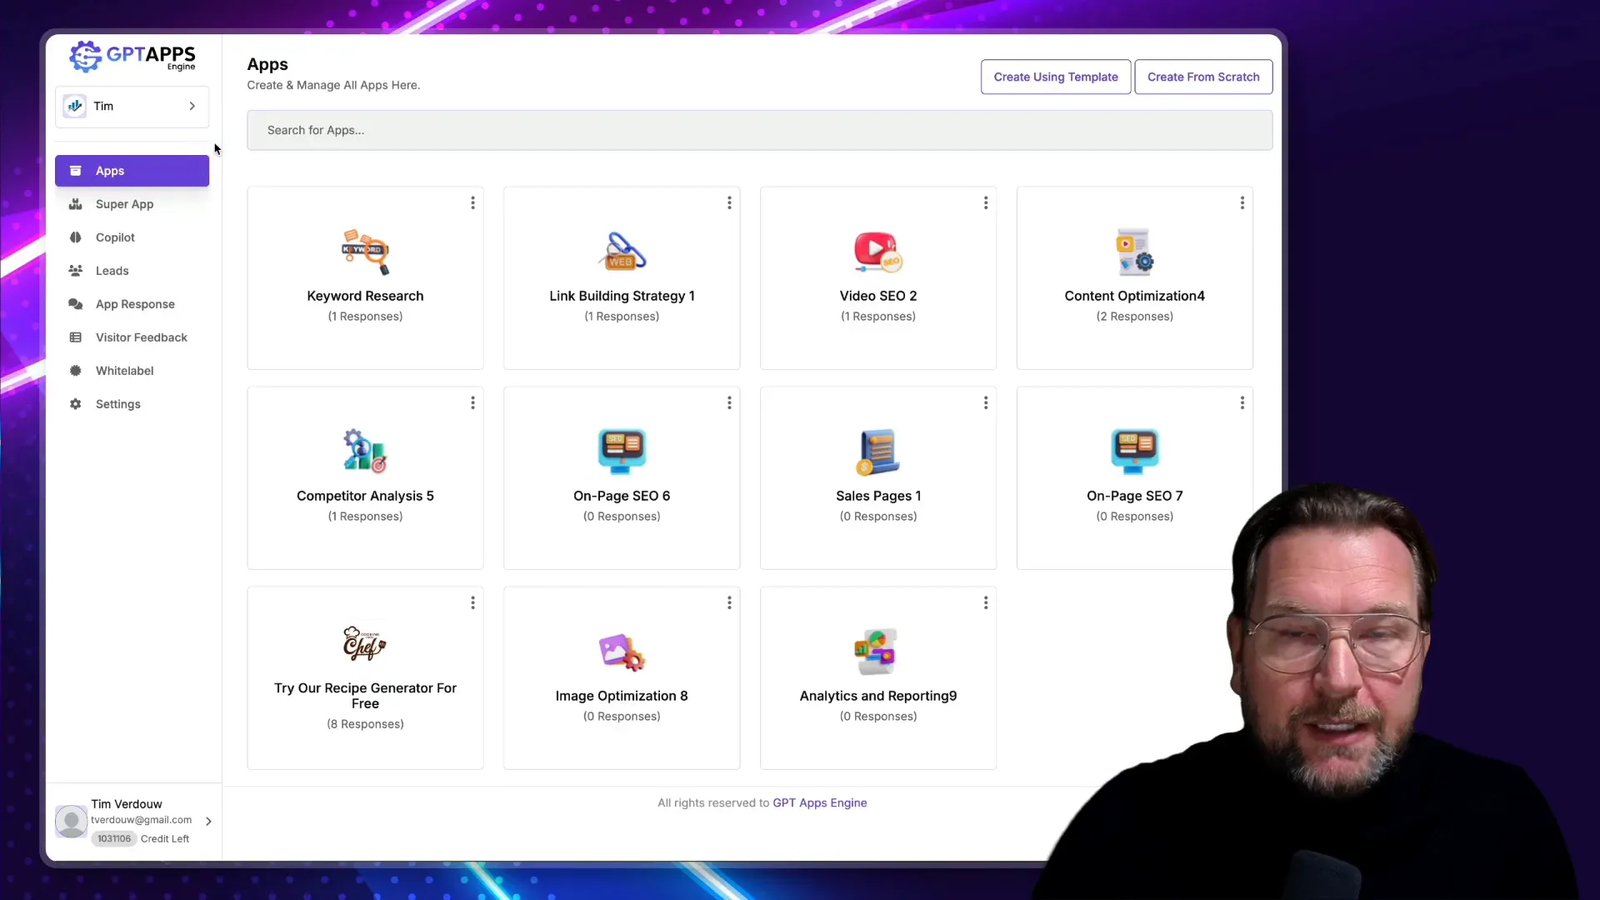The image size is (1600, 900).
Task: Open Video SEO 2 app icon
Action: click(x=878, y=252)
